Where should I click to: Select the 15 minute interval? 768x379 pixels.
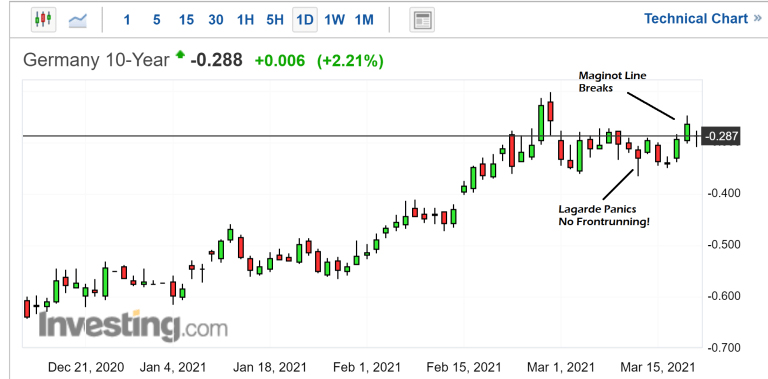point(186,20)
